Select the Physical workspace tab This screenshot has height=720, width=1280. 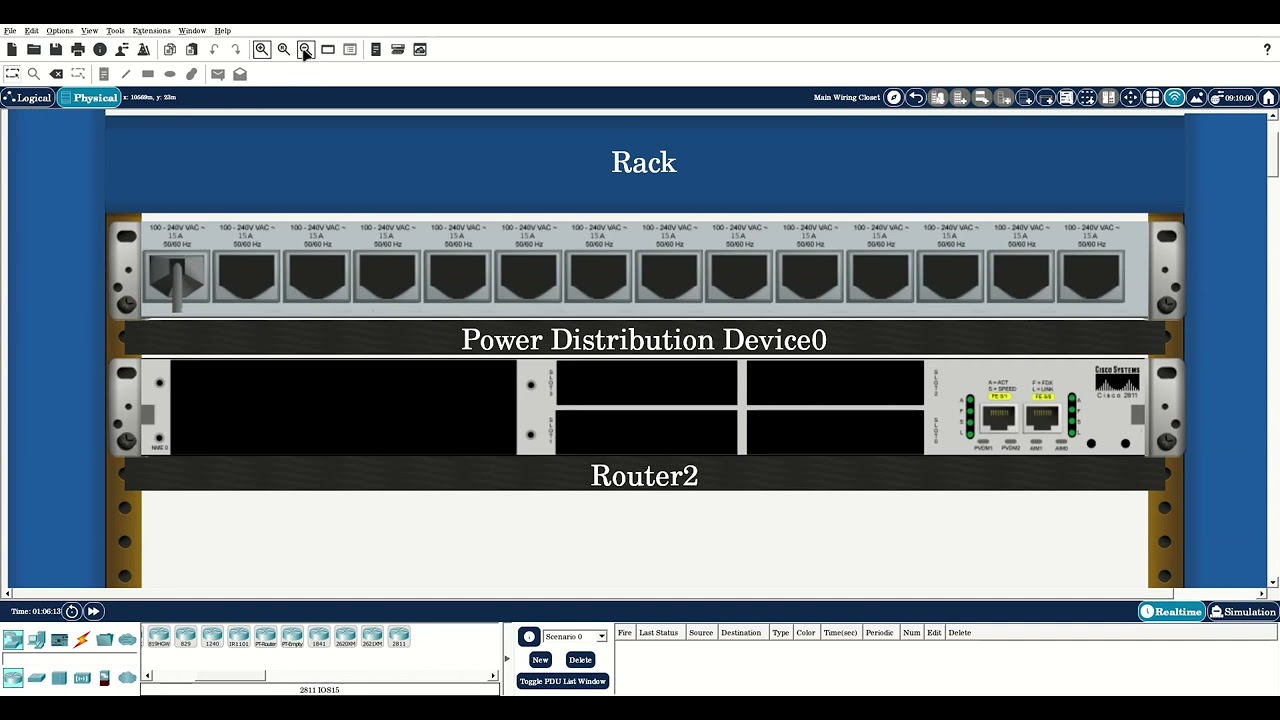coord(89,98)
